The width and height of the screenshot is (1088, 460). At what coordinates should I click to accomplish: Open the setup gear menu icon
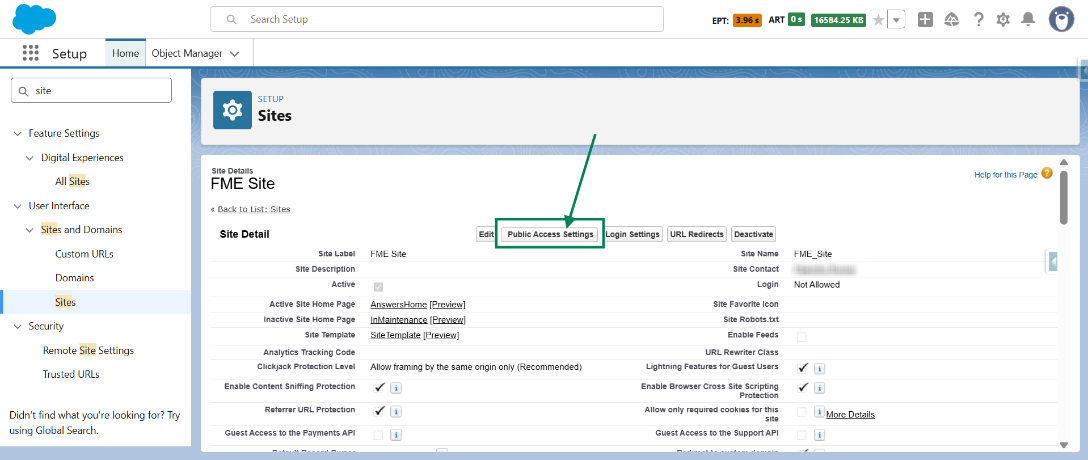coord(1003,19)
